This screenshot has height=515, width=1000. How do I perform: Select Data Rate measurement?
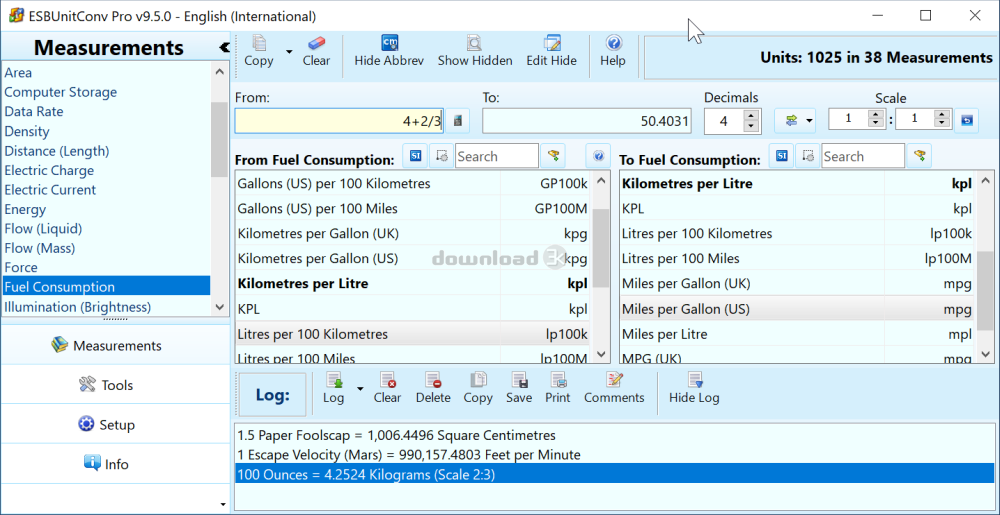click(106, 112)
